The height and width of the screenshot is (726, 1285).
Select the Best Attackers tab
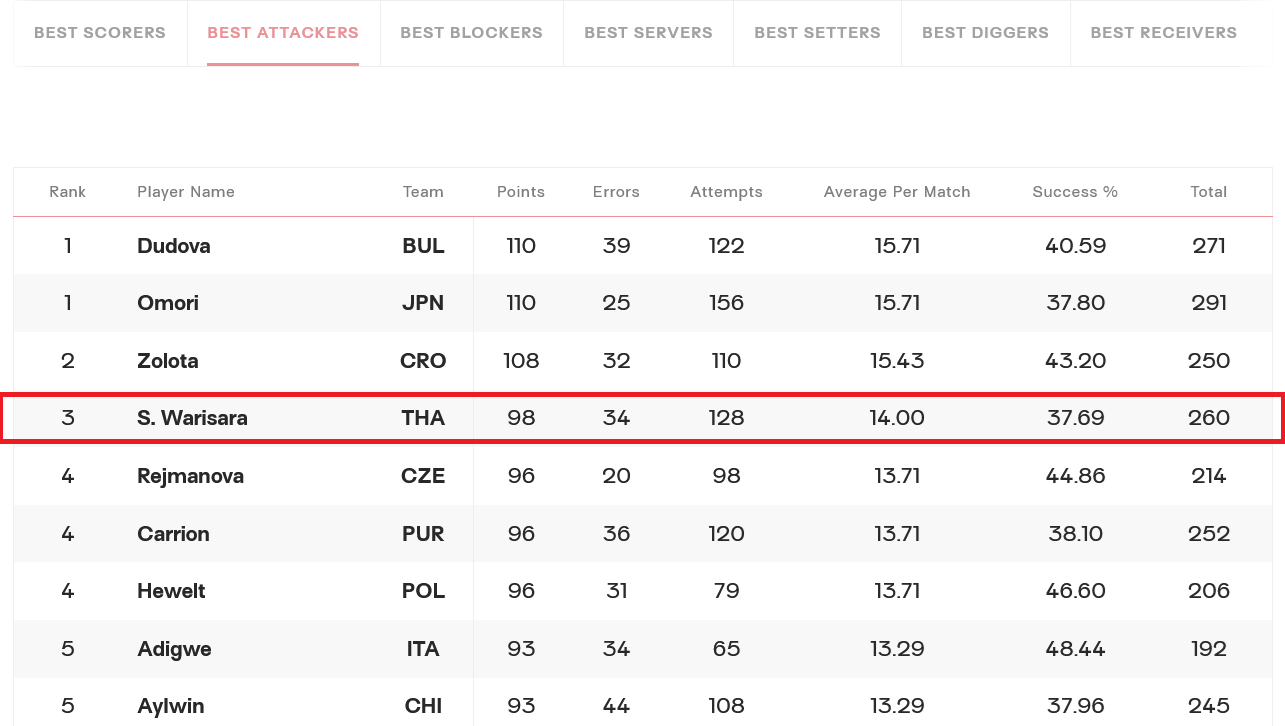pos(283,32)
